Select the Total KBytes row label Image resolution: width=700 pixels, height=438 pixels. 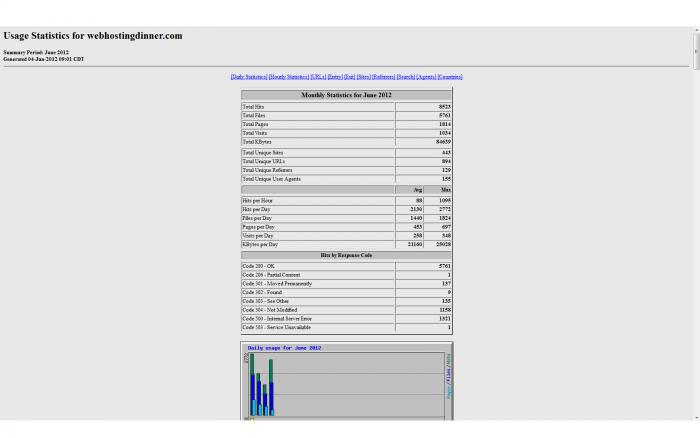click(257, 142)
